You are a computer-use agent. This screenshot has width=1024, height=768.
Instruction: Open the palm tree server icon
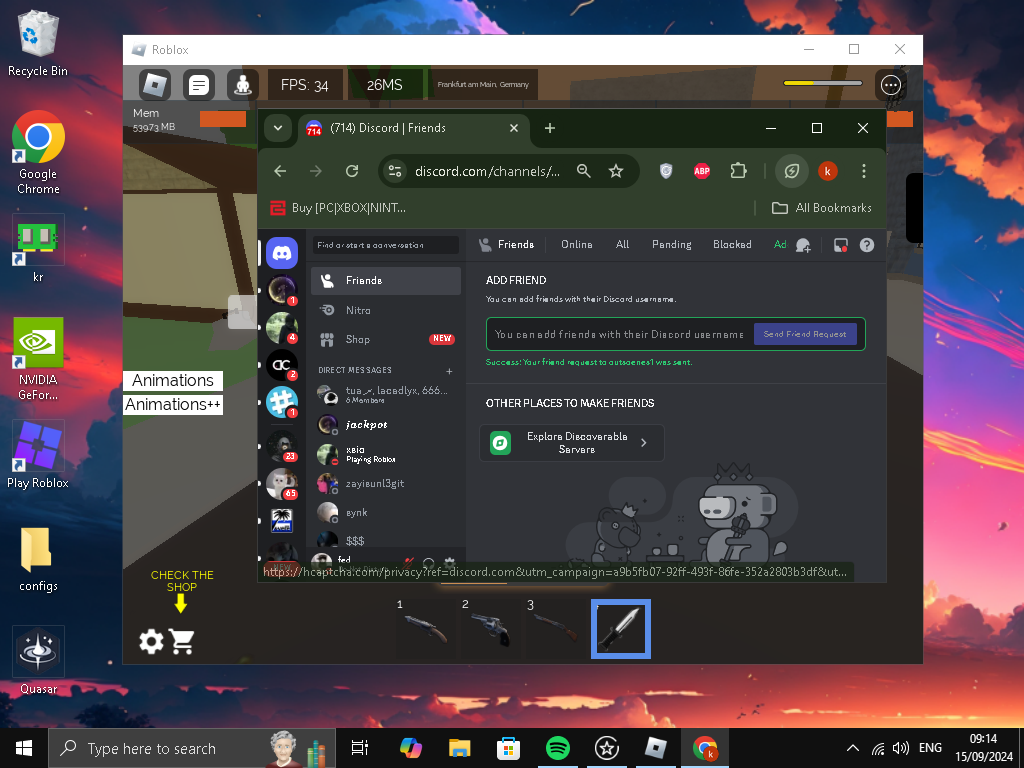(282, 520)
